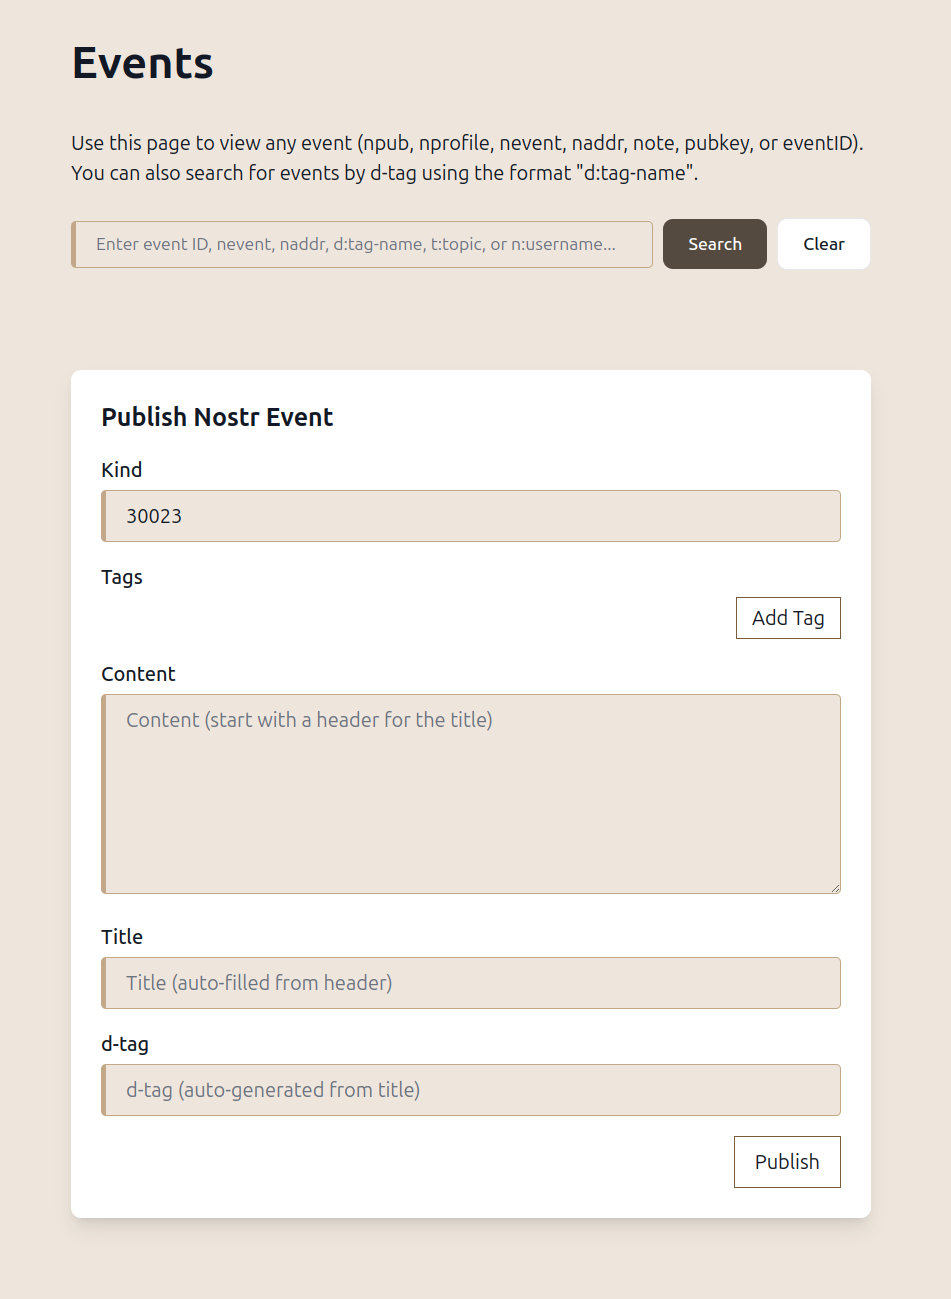Click the Content field label
Image resolution: width=951 pixels, height=1299 pixels.
pyautogui.click(x=138, y=674)
